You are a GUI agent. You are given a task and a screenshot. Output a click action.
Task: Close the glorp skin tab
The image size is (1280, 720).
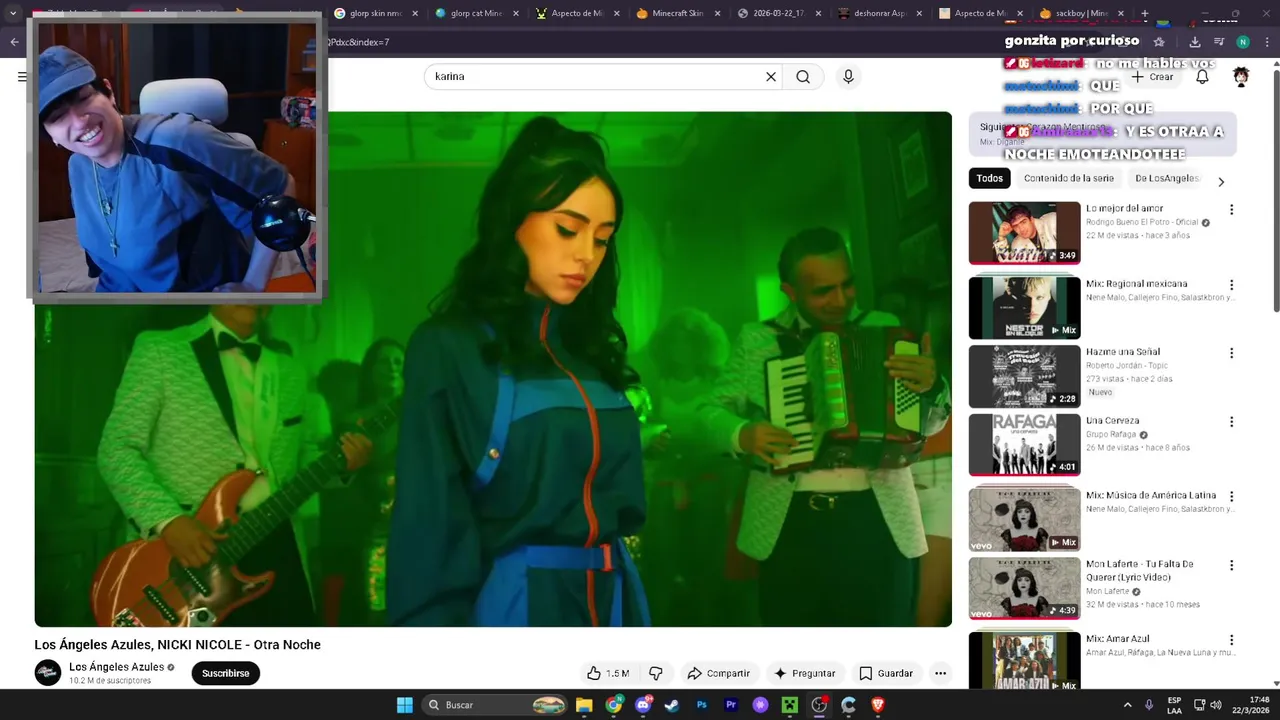click(414, 14)
